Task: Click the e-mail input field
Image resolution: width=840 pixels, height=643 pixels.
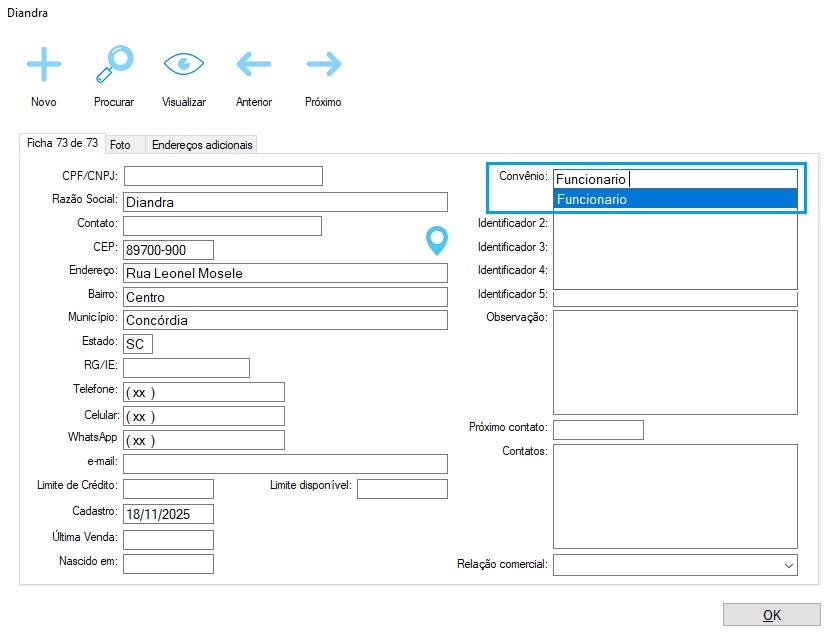Action: tap(284, 463)
